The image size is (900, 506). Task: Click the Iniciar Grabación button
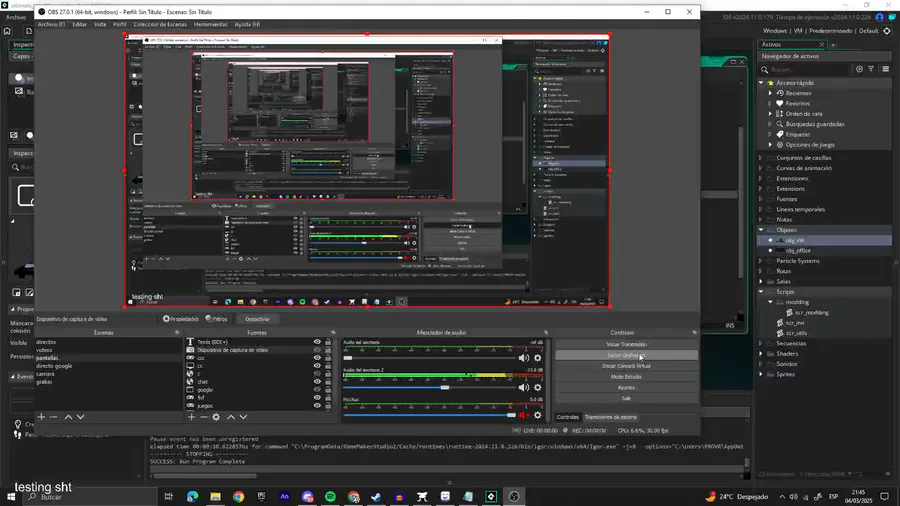[626, 355]
